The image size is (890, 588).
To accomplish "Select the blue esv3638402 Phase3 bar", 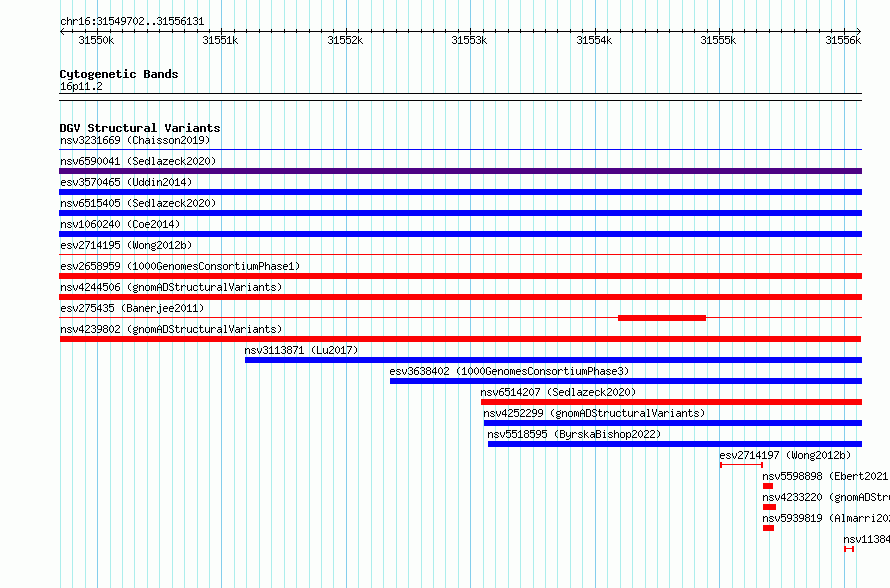I will point(625,381).
